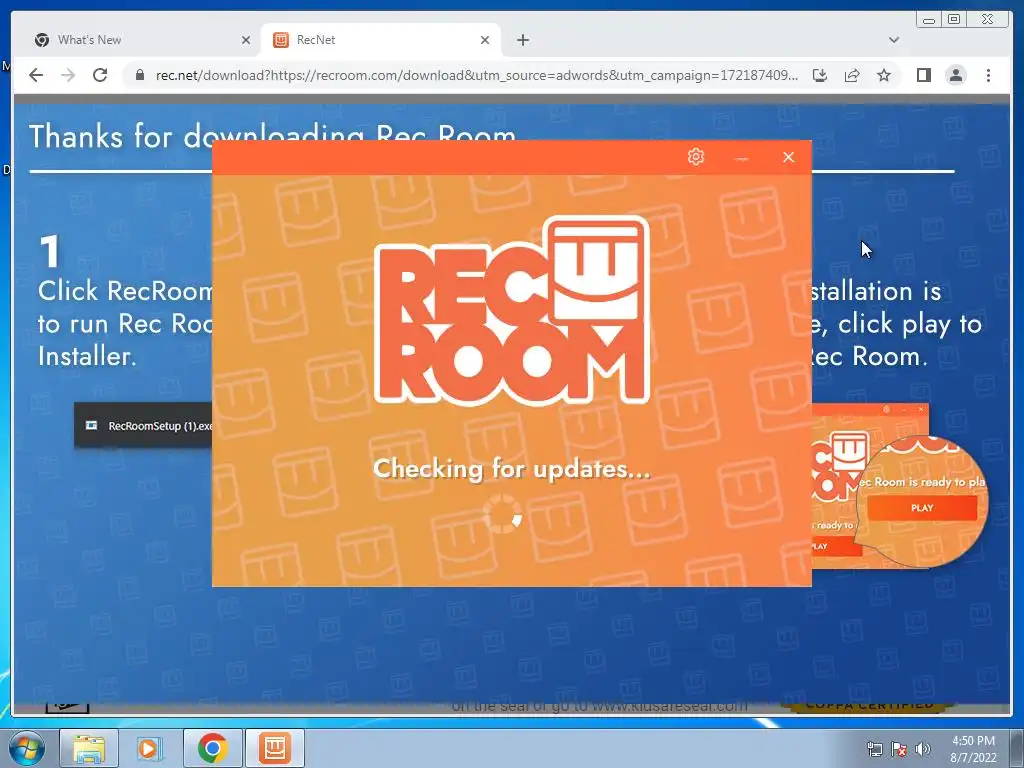Close the What's New tab
Image resolution: width=1024 pixels, height=768 pixels.
click(x=246, y=40)
